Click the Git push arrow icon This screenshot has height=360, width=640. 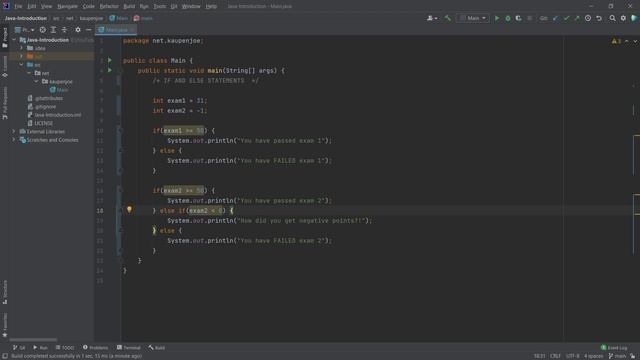pos(577,18)
